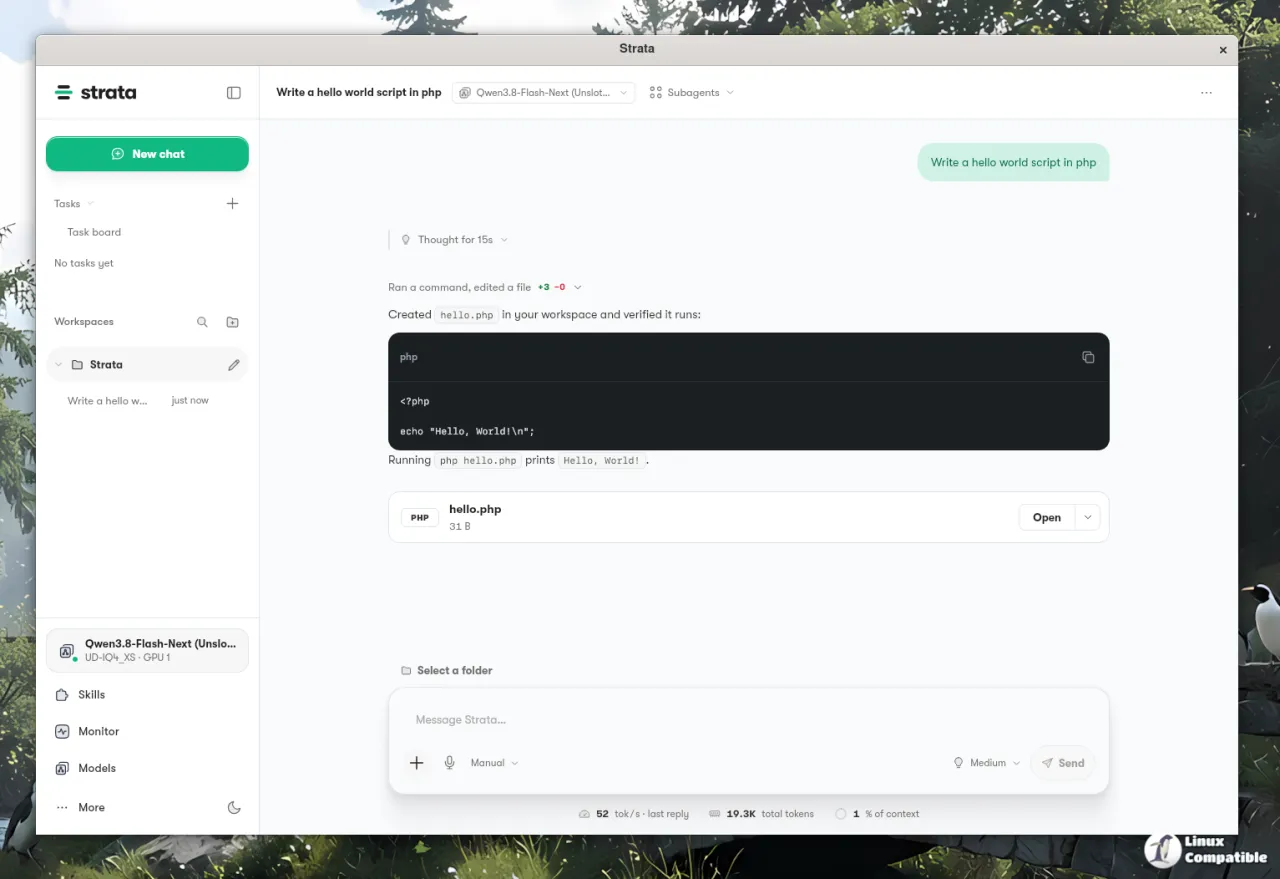This screenshot has height=879, width=1280.
Task: Start a New chat
Action: [x=147, y=154]
